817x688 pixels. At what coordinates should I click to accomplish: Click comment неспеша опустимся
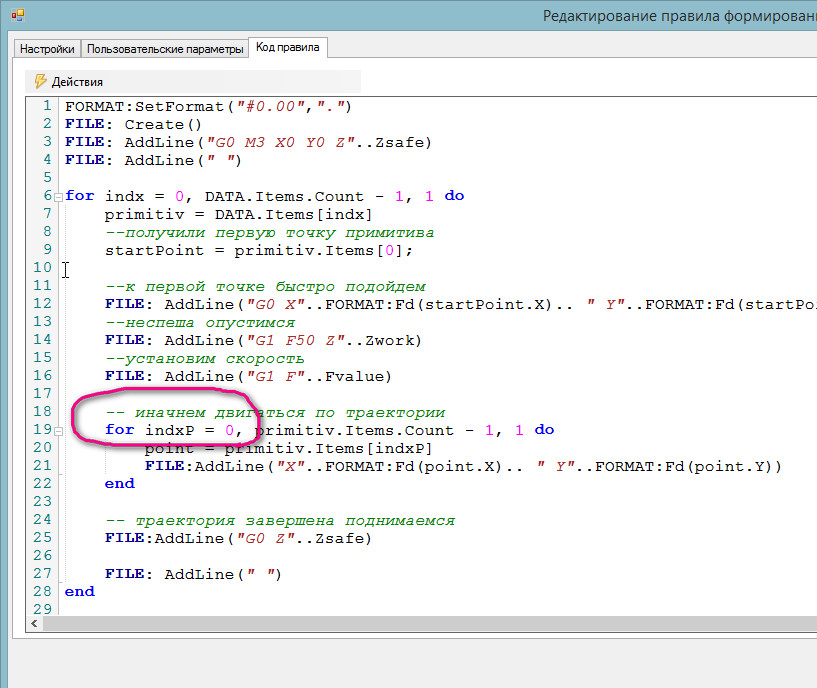[x=200, y=323]
